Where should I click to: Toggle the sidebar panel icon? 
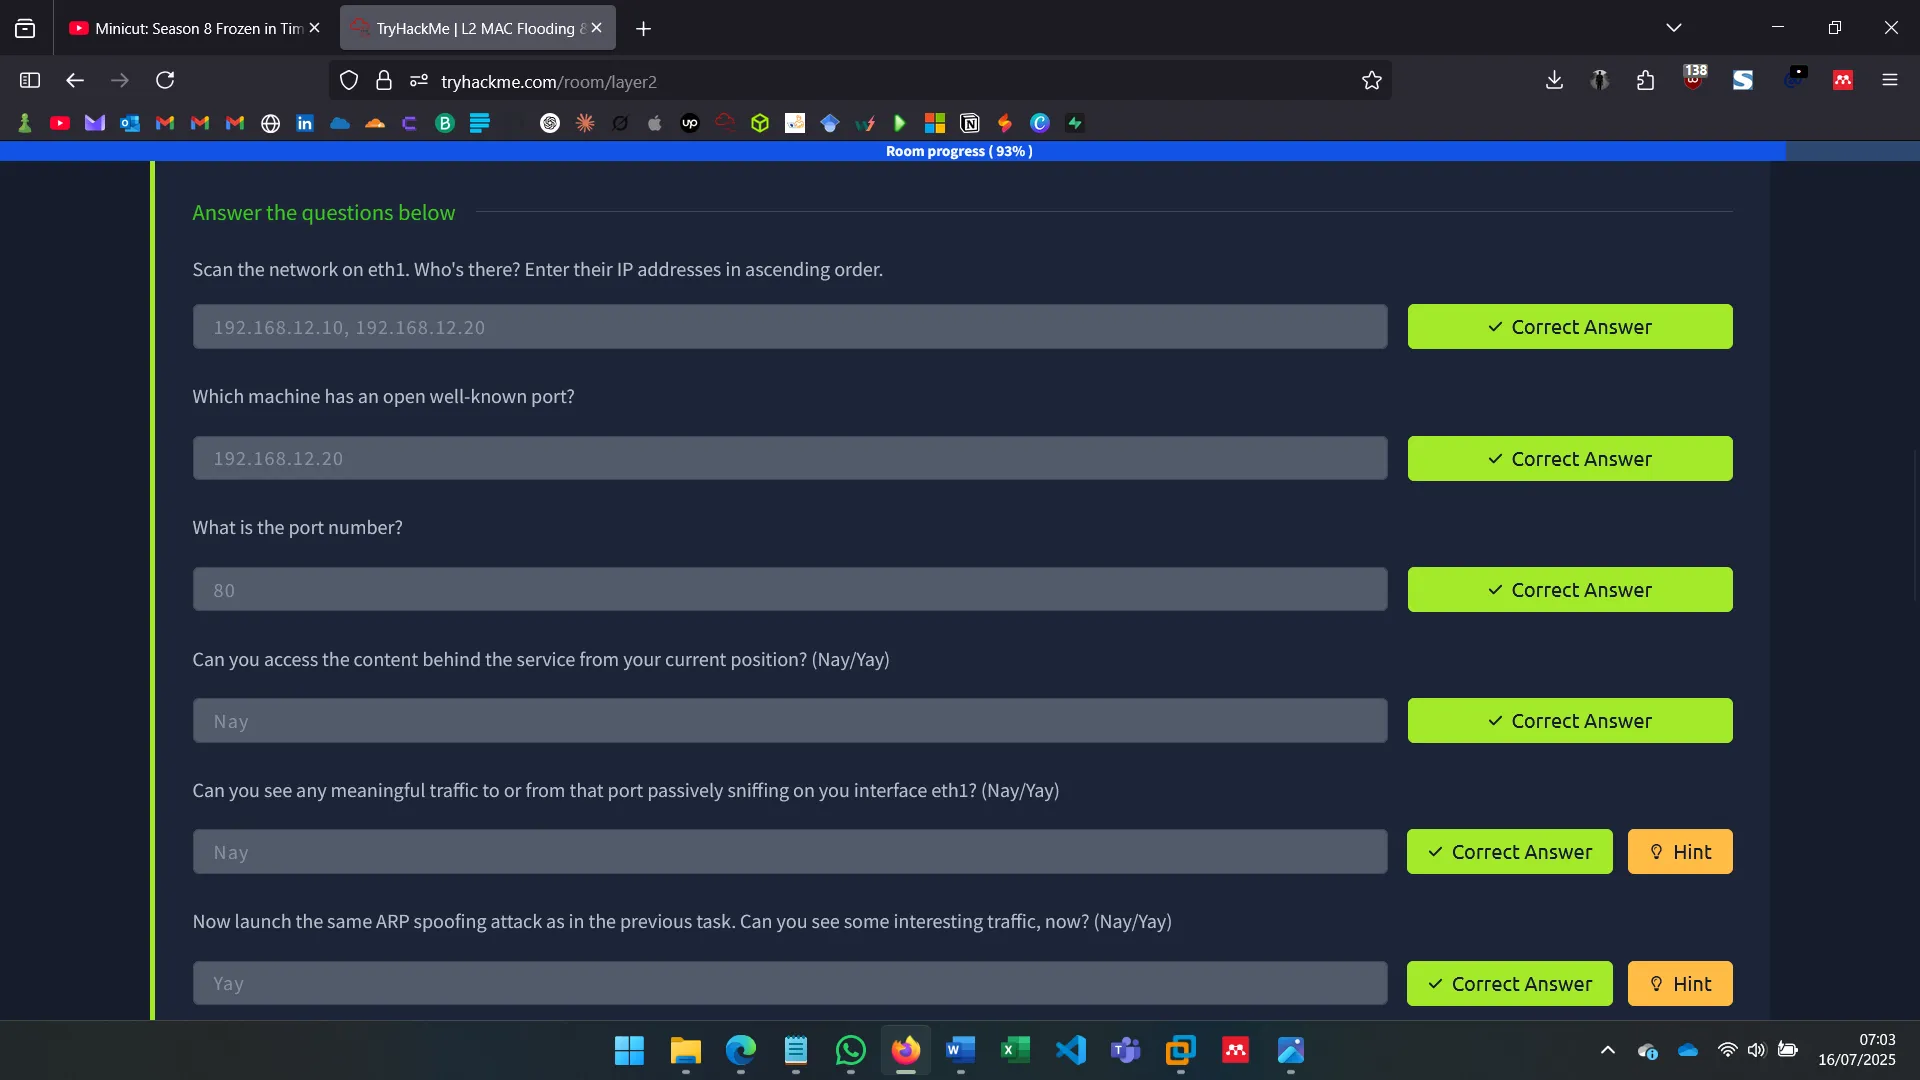click(29, 80)
